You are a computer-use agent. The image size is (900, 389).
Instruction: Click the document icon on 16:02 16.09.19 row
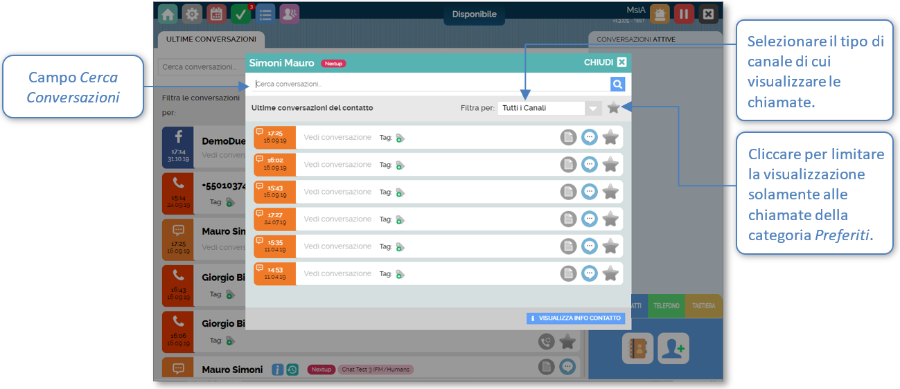[568, 165]
